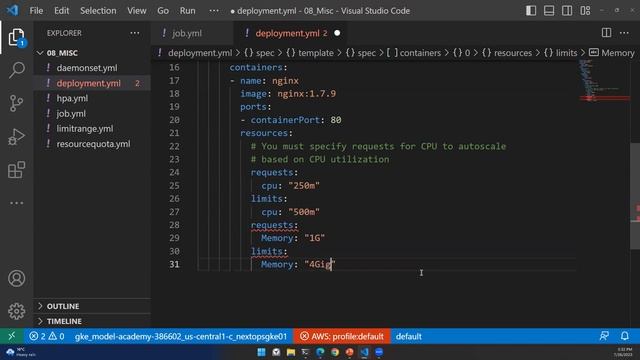Open the File menu
640x360 pixels.
point(36,11)
